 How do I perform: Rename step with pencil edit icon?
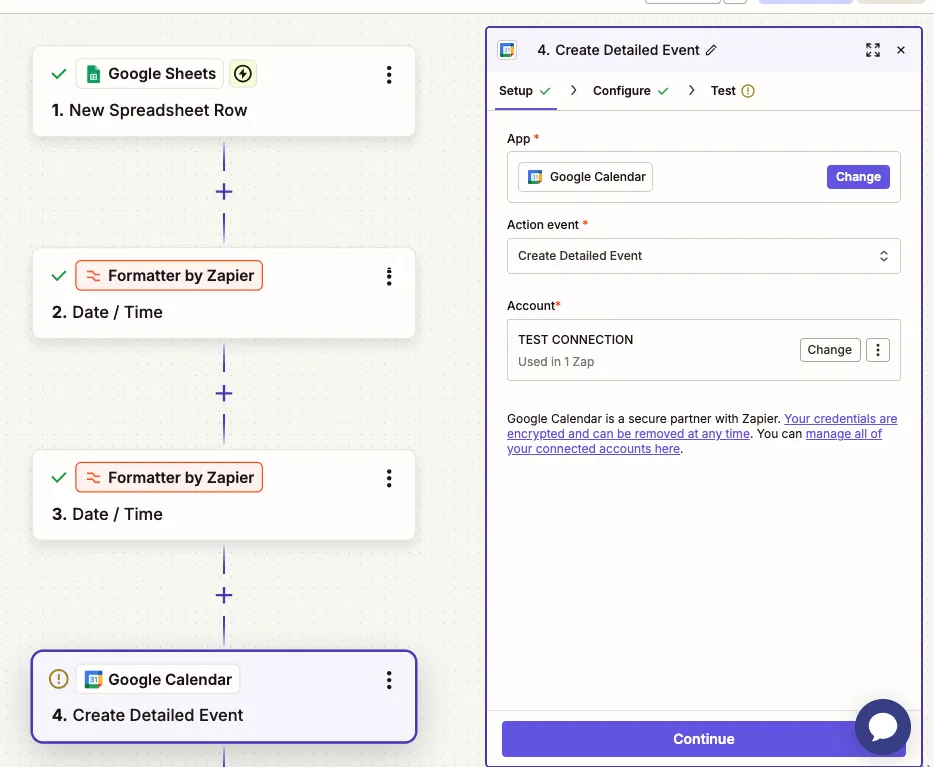(711, 50)
